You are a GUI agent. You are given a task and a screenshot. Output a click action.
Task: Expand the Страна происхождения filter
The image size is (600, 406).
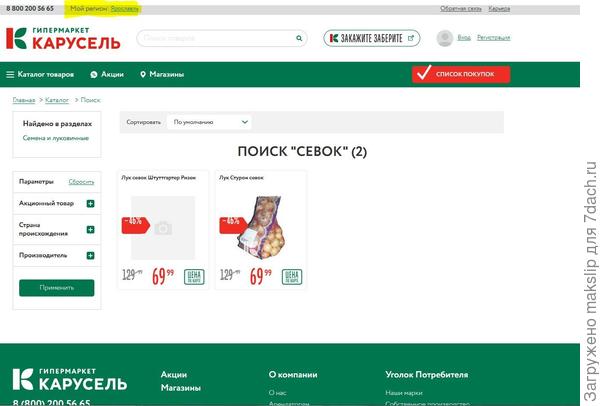coord(90,230)
